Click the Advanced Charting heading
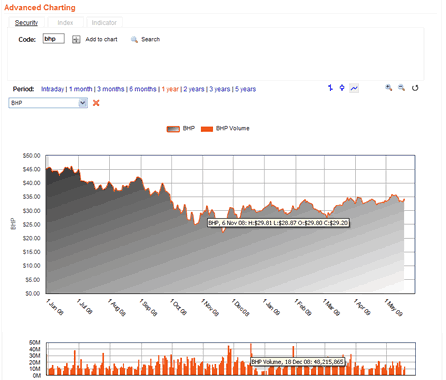 click(x=40, y=8)
